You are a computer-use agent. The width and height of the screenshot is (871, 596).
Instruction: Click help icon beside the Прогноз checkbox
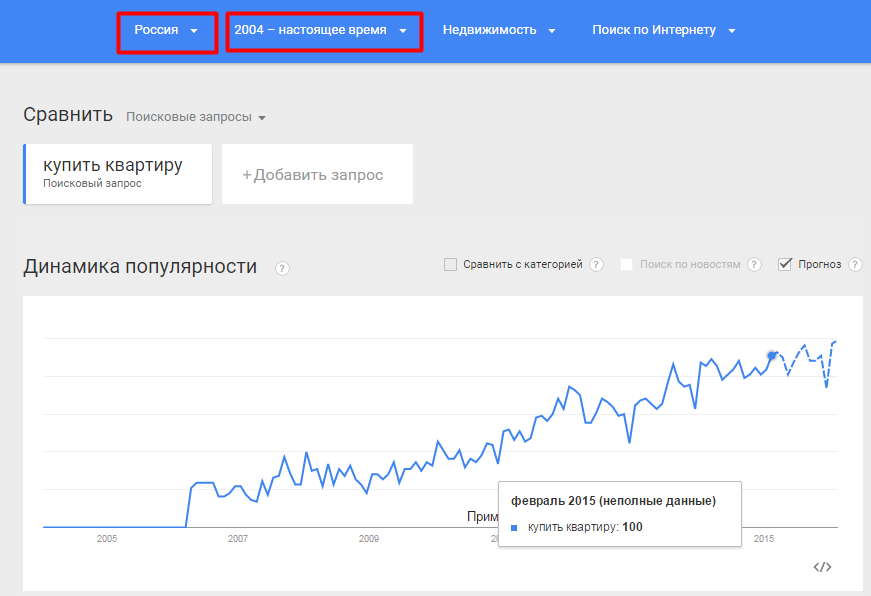(x=855, y=264)
